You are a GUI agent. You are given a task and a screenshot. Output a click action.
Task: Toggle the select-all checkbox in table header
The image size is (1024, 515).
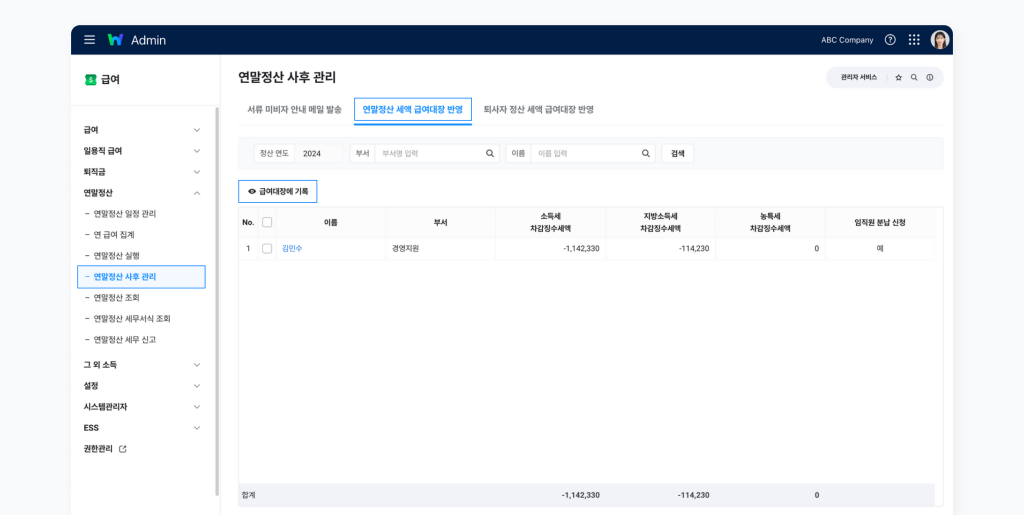(x=267, y=222)
